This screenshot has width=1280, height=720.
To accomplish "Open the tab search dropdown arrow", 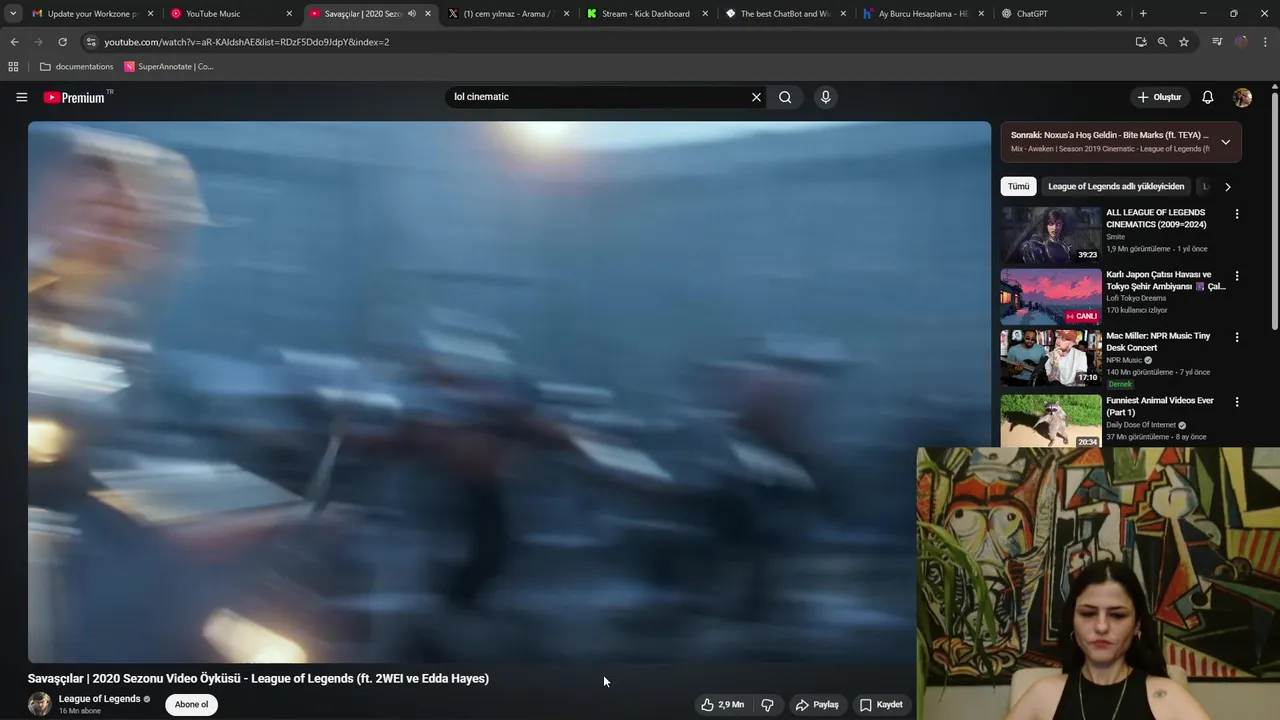I will tap(12, 14).
